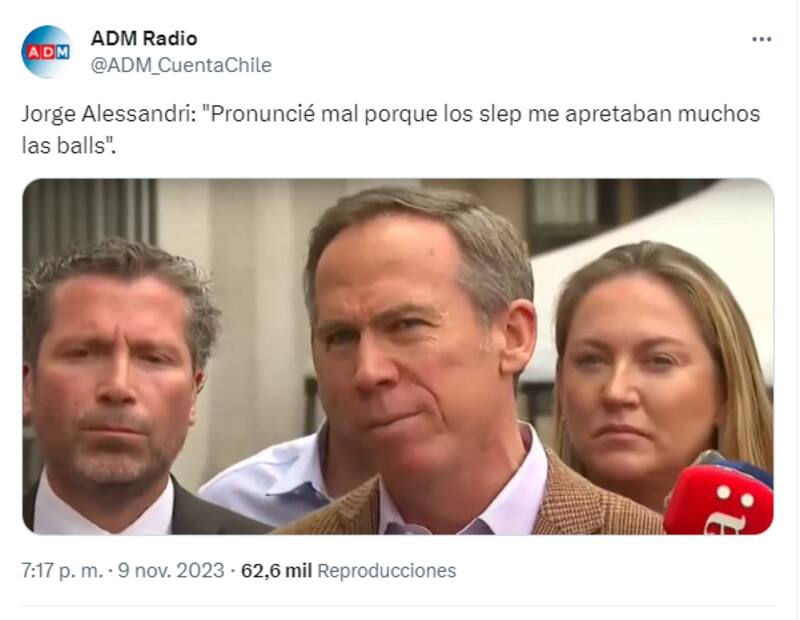Click the bearded man in the dark suit
The image size is (800, 620).
[117, 388]
